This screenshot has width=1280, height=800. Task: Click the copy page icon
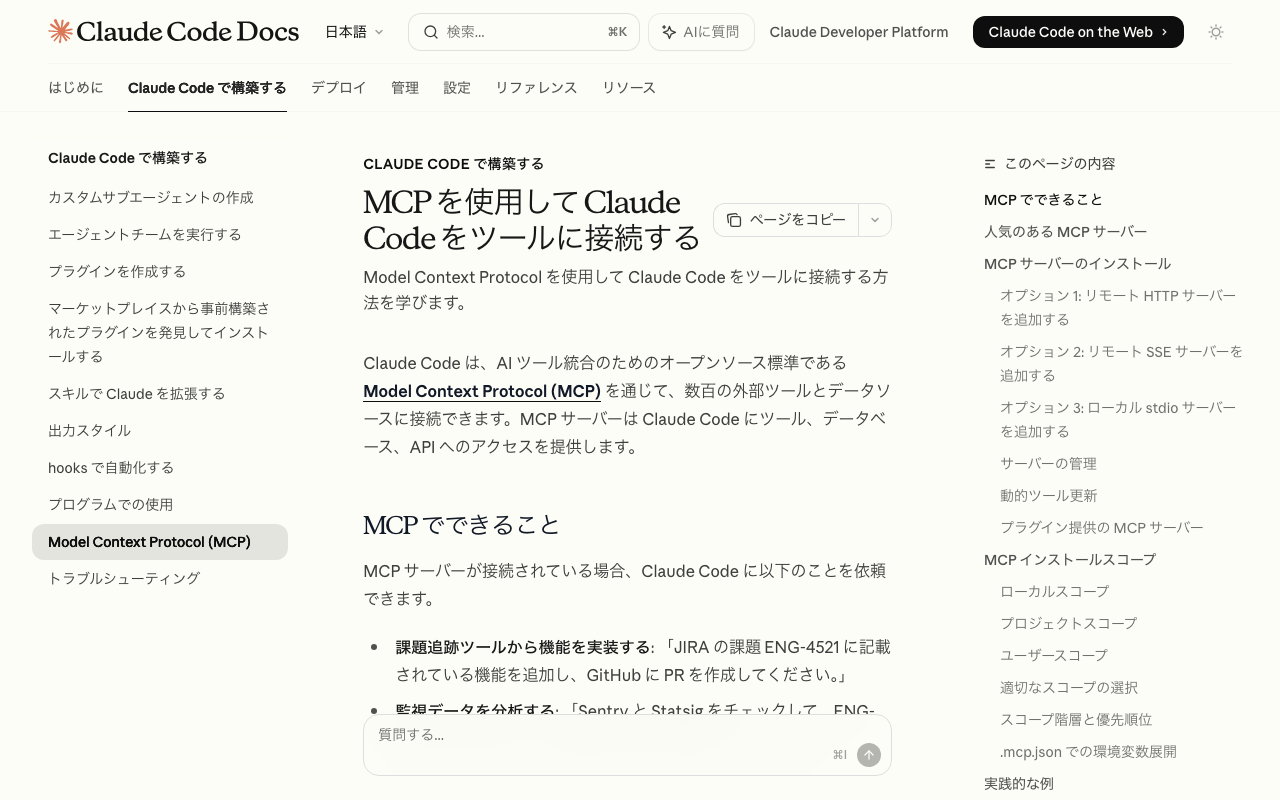point(735,219)
